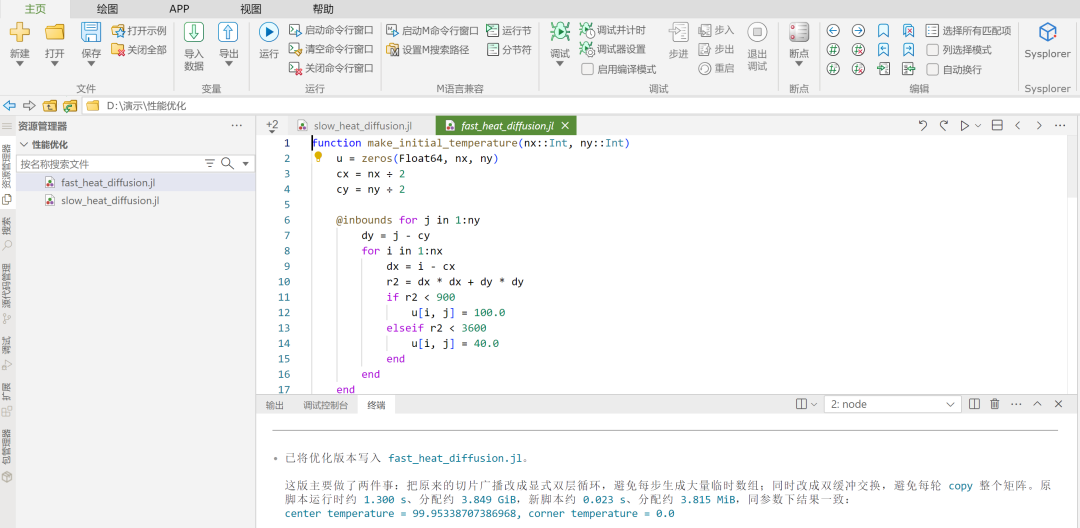Collapse the 性能优化 folder tree
Screen dimensions: 1080x528
coord(24,145)
